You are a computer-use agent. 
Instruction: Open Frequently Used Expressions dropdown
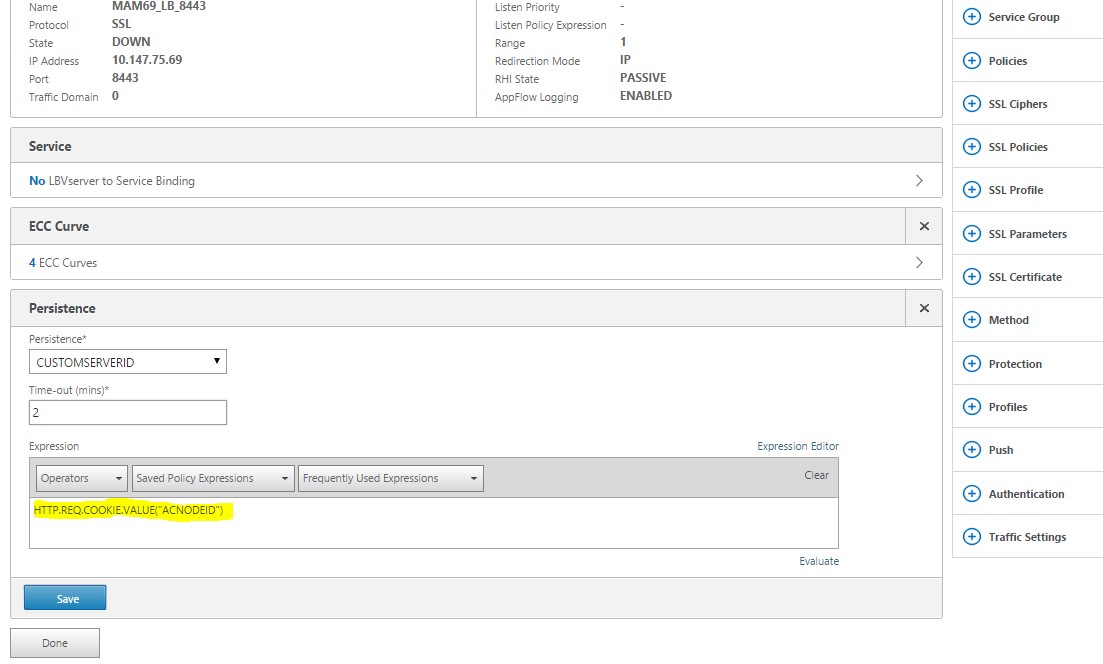coord(390,479)
